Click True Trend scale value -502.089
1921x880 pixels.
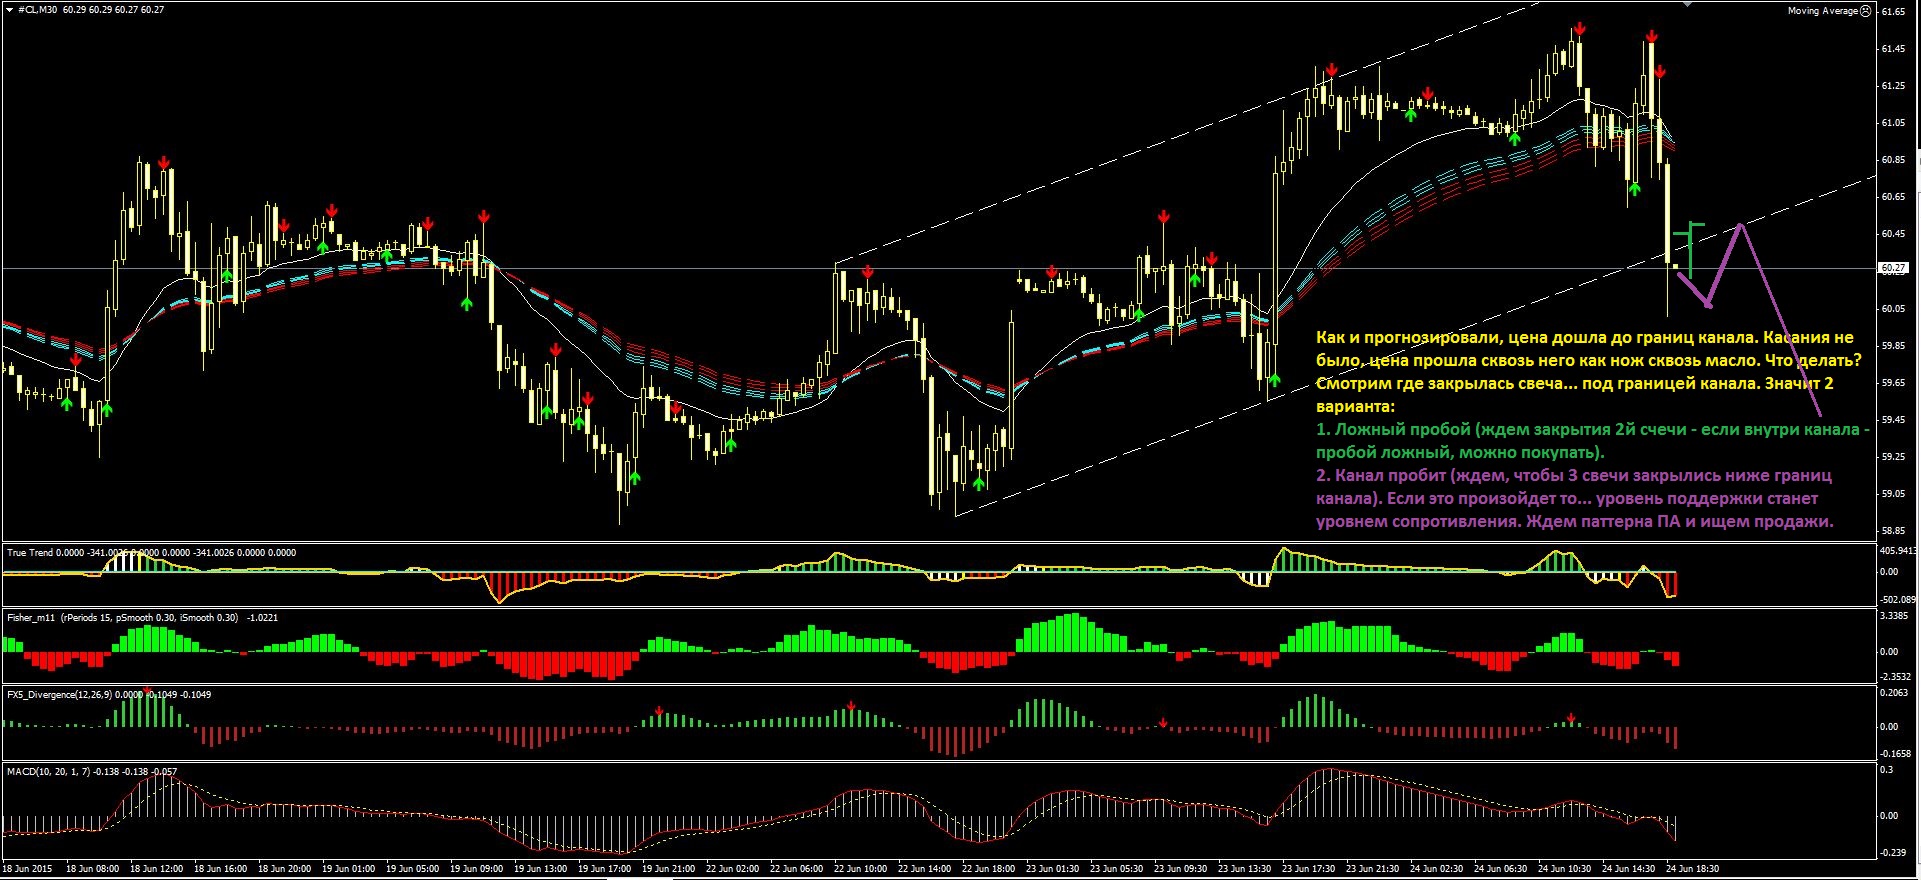click(1898, 599)
